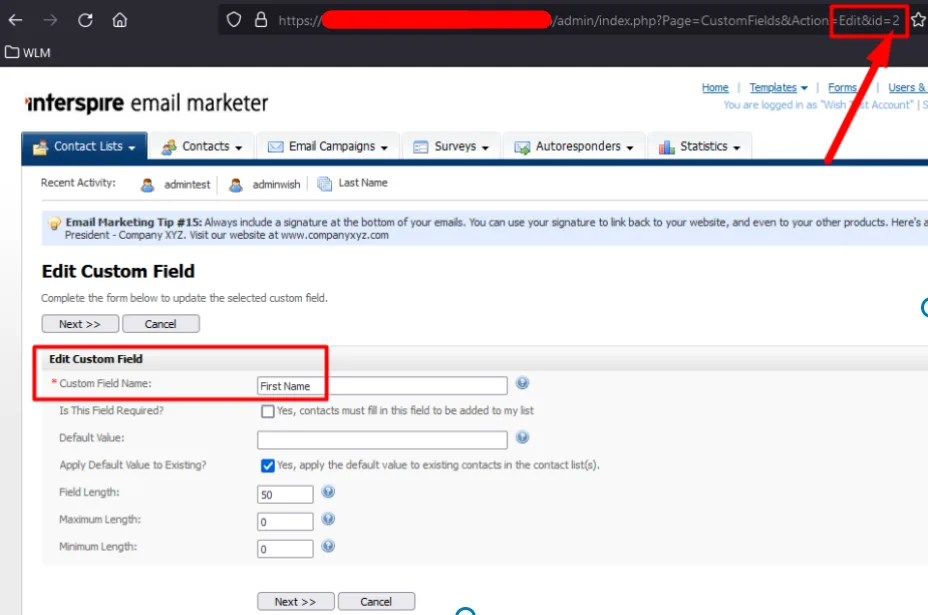Click the Email Campaigns envelope icon
Image resolution: width=928 pixels, height=615 pixels.
tap(275, 146)
